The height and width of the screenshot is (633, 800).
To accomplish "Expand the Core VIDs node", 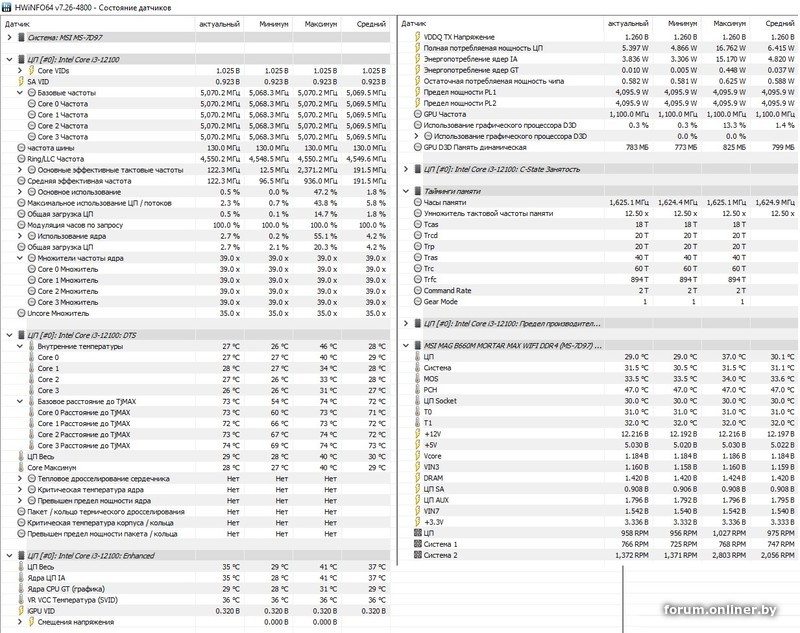I will (21, 70).
